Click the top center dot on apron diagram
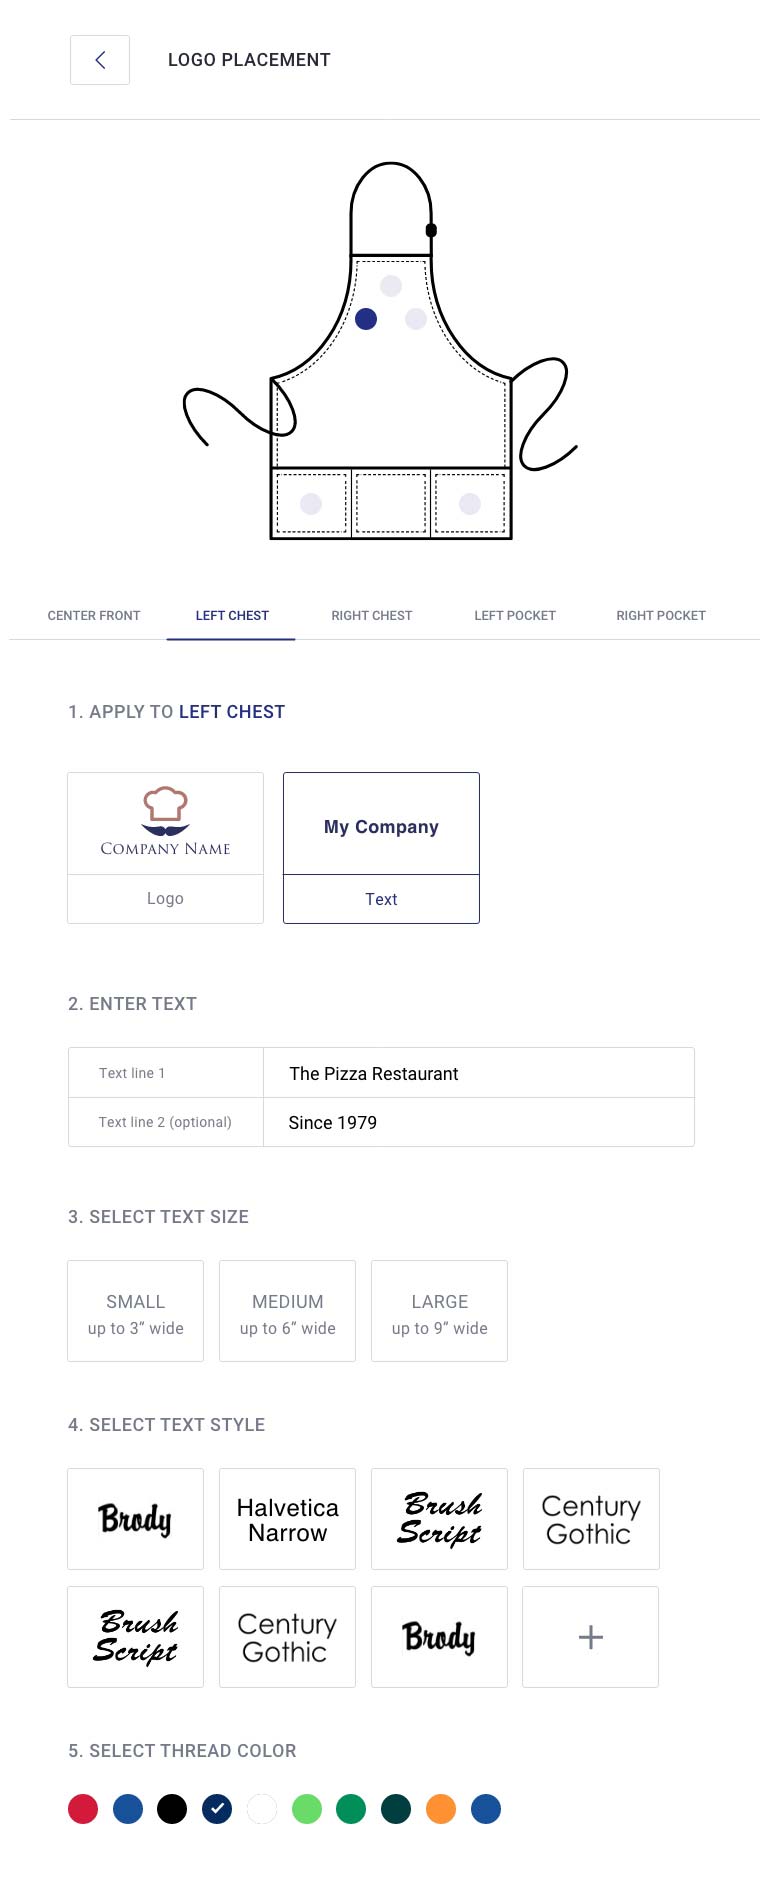 391,286
